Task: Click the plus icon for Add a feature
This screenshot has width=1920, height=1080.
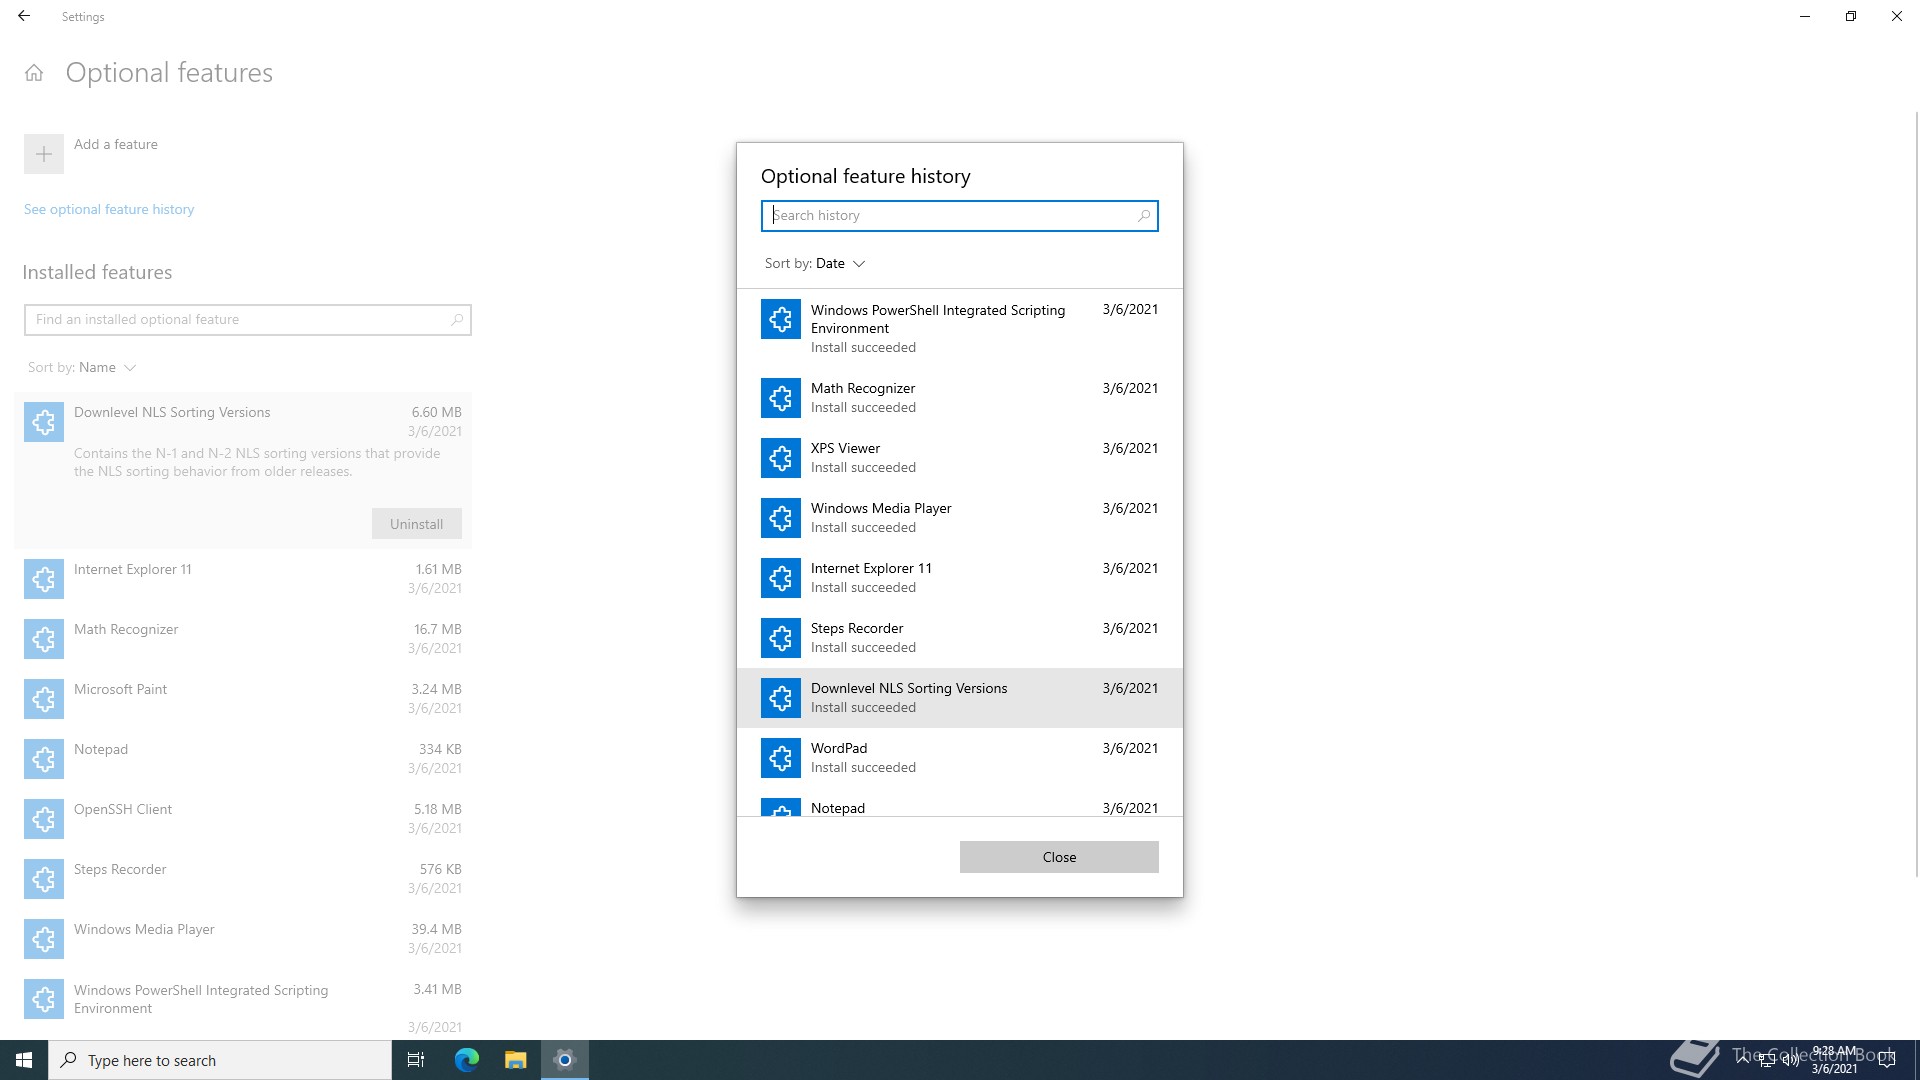Action: tap(44, 154)
